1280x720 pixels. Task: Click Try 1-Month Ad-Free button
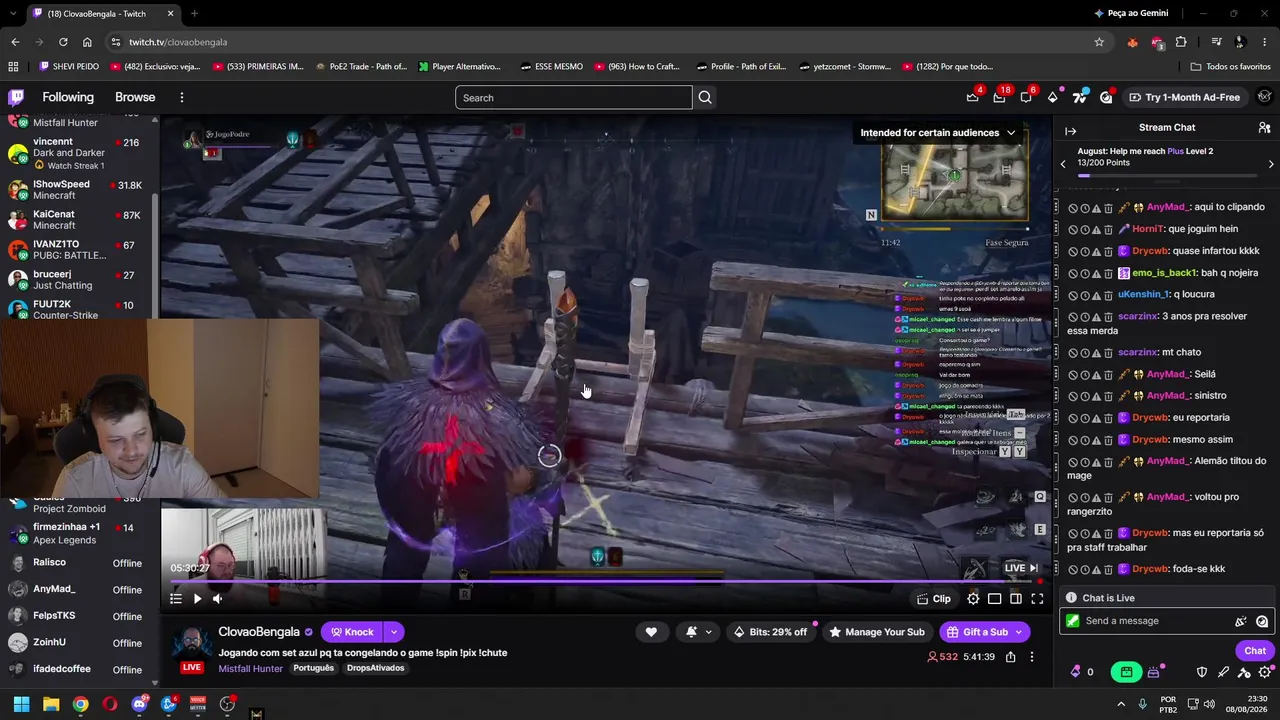[1185, 97]
